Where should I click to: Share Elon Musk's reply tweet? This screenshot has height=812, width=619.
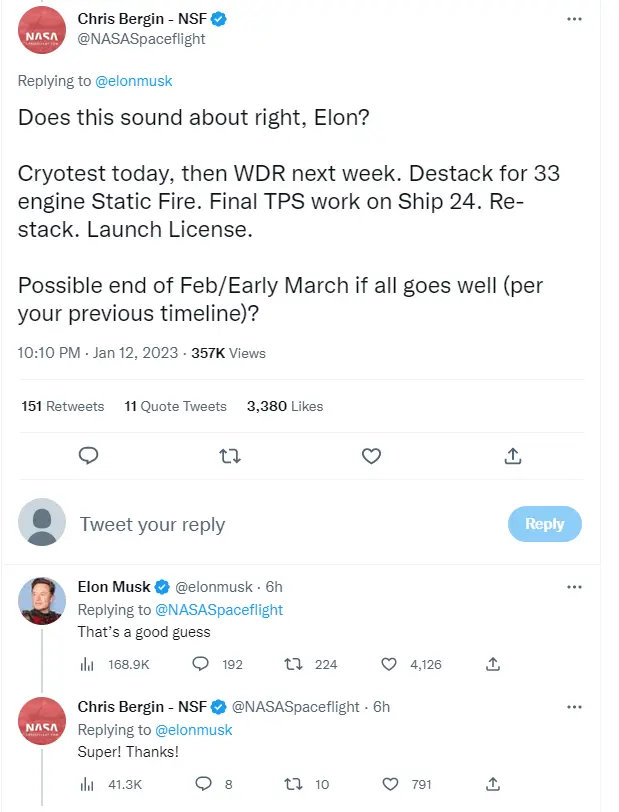(x=492, y=663)
